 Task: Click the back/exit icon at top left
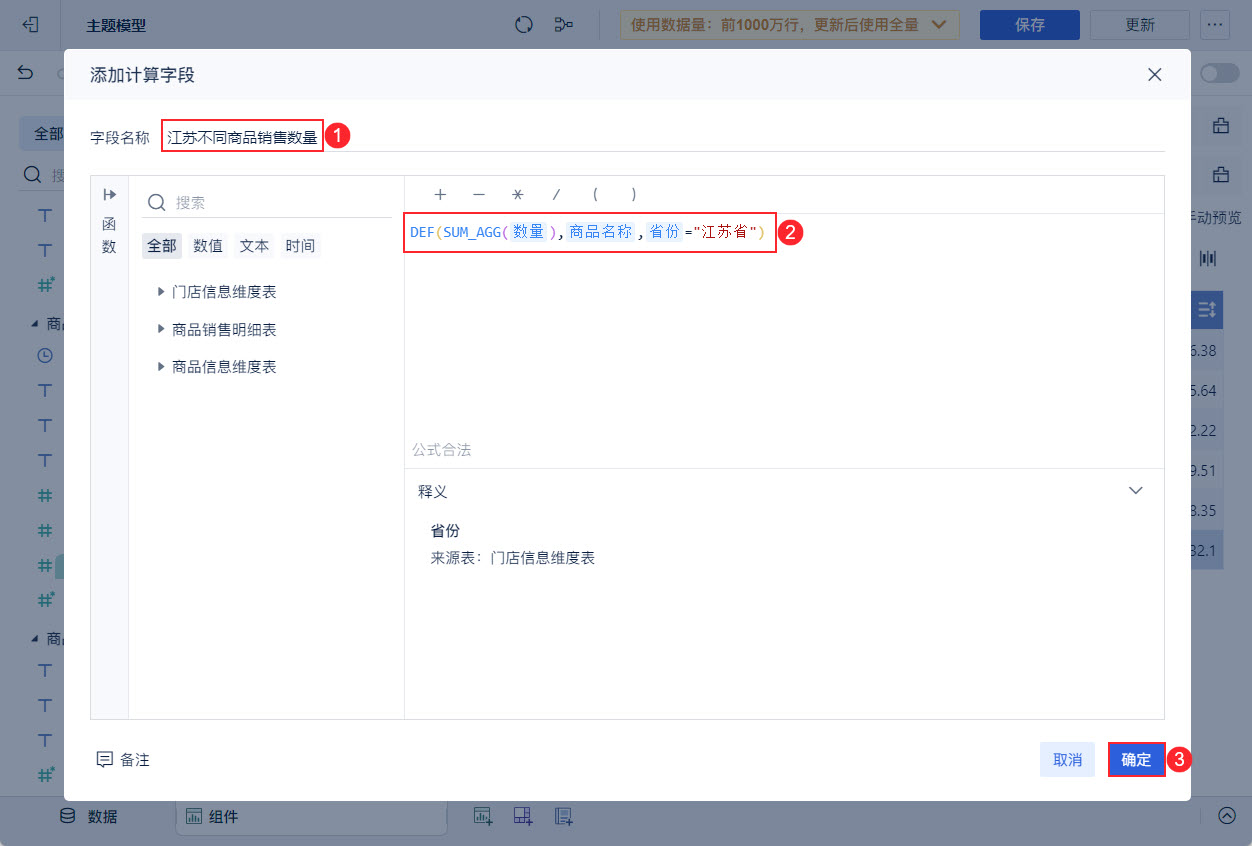30,25
